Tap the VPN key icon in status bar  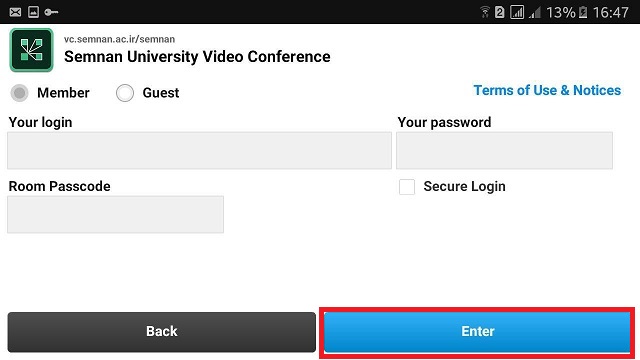(51, 12)
